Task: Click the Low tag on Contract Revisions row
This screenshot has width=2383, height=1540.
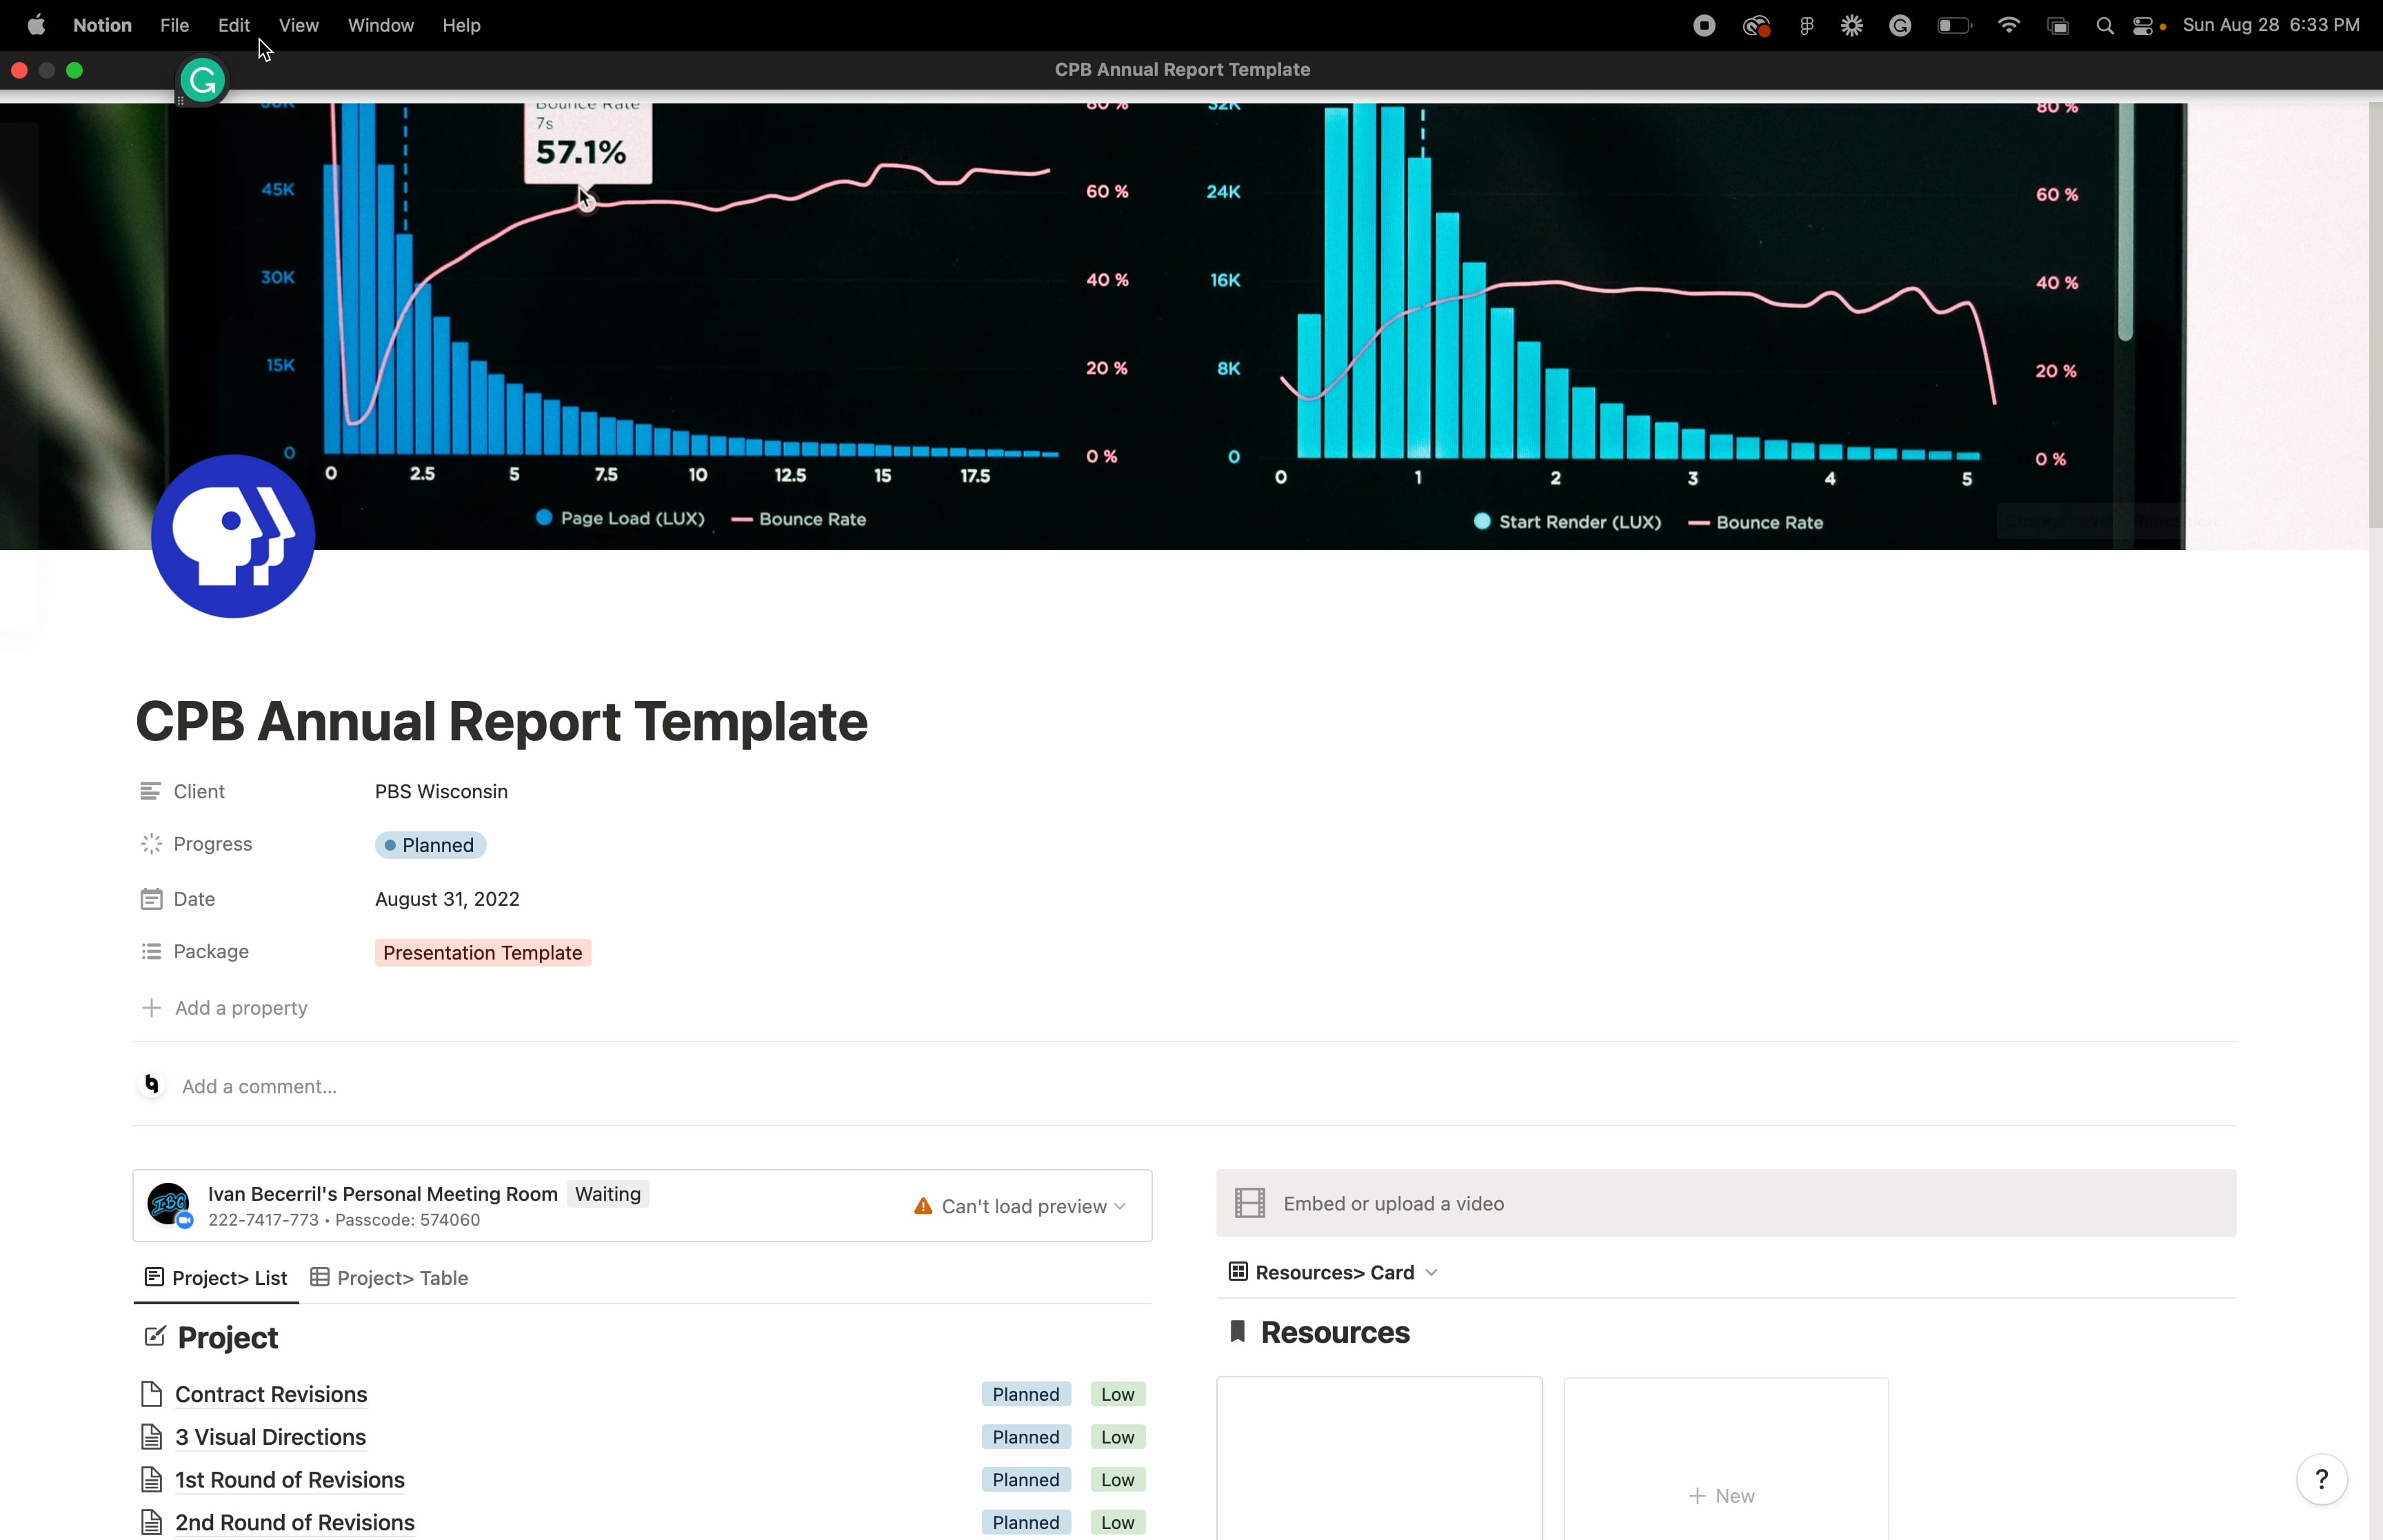Action: coord(1117,1394)
